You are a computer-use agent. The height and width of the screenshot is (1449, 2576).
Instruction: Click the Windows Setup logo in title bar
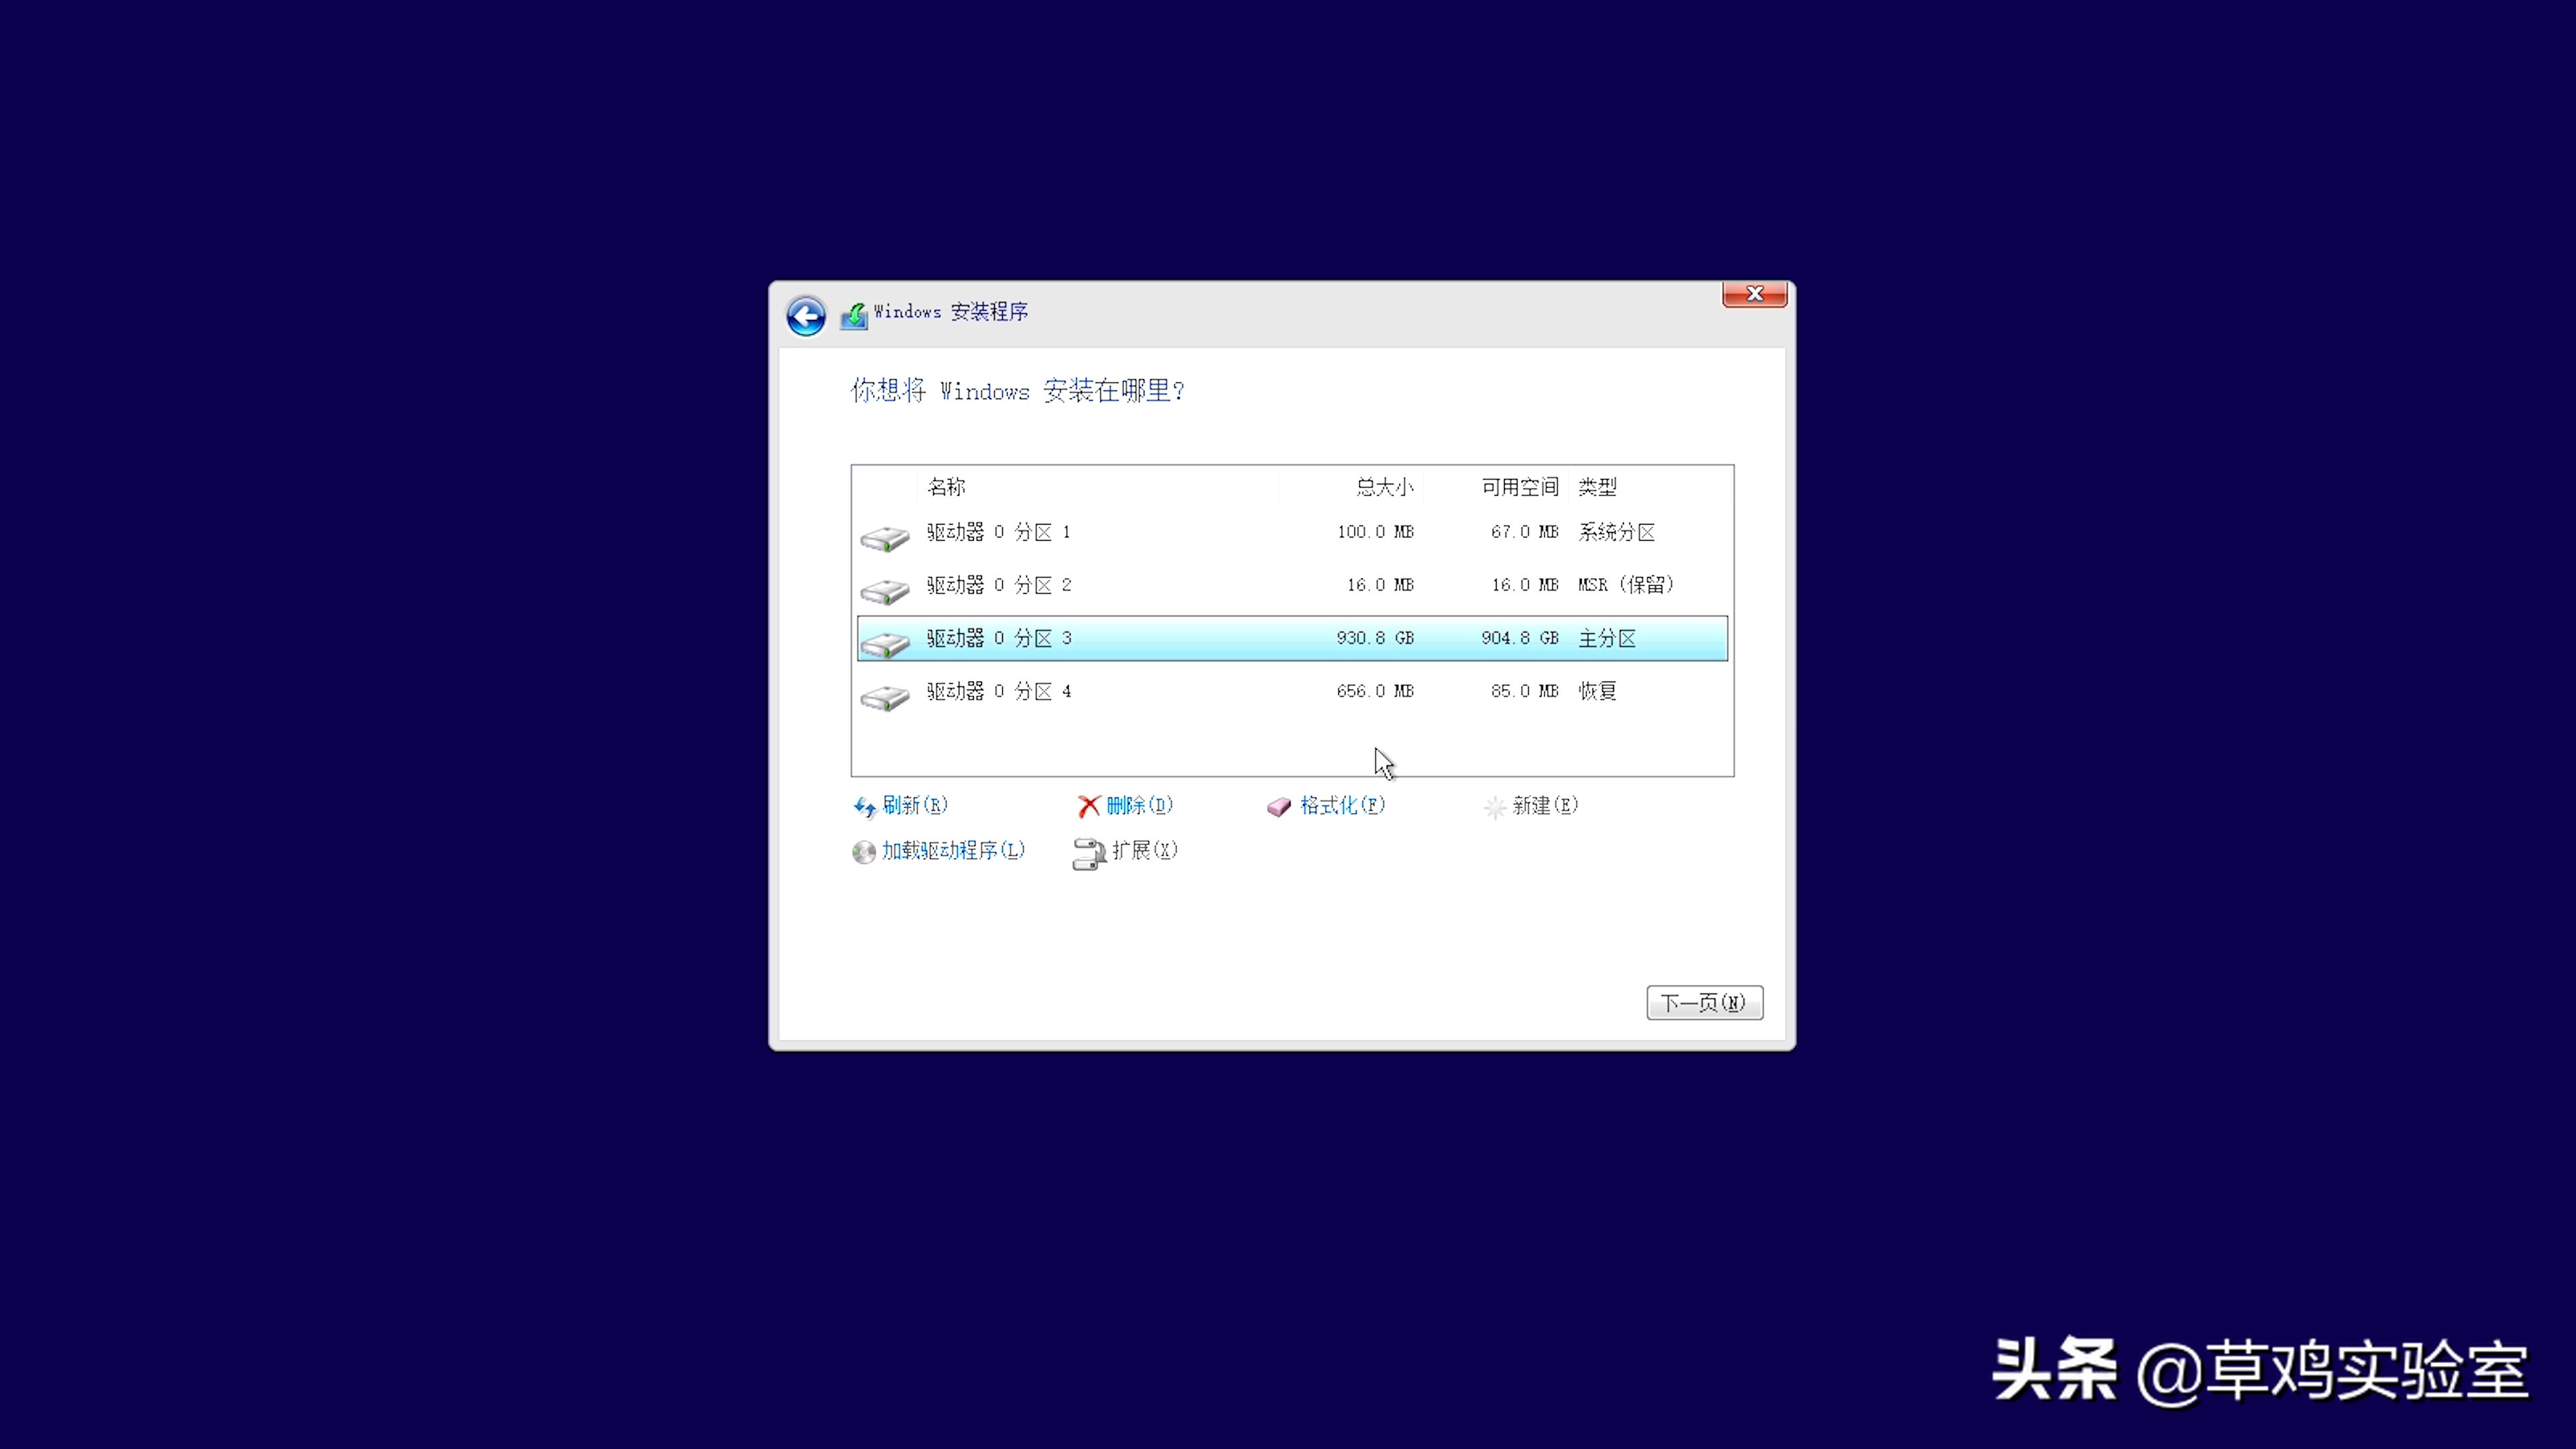[854, 314]
